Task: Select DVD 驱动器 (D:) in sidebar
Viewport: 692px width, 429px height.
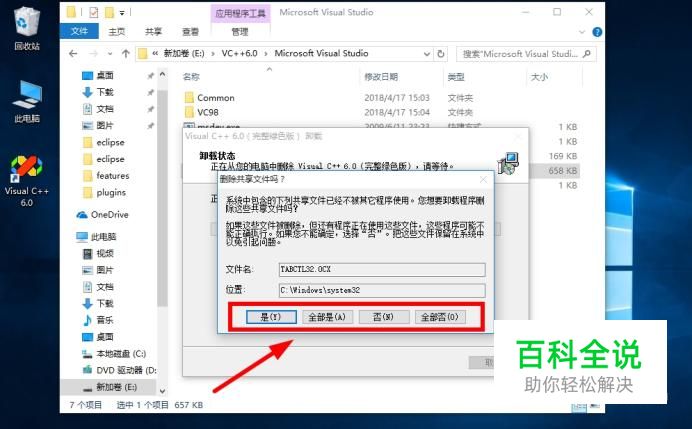Action: (126, 370)
